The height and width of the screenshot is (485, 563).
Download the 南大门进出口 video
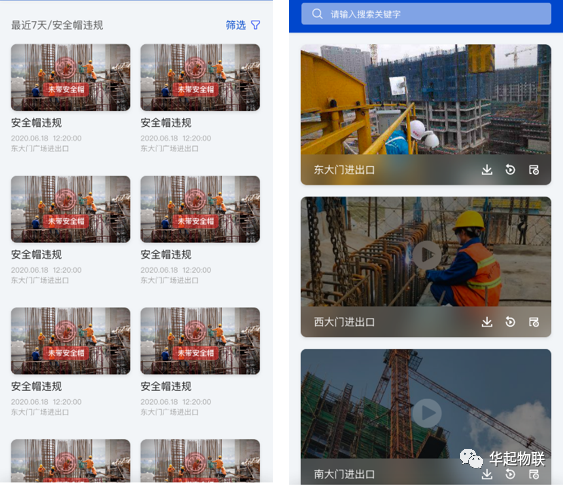pos(487,474)
